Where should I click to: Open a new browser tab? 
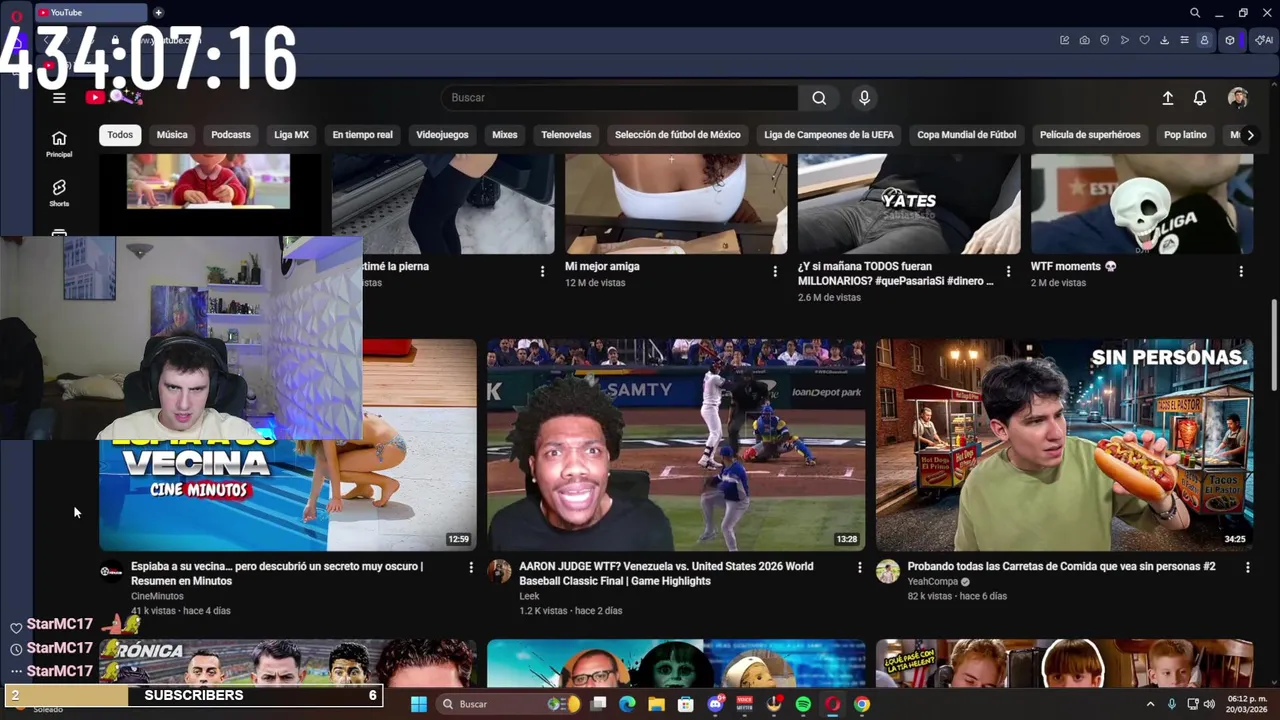point(158,12)
